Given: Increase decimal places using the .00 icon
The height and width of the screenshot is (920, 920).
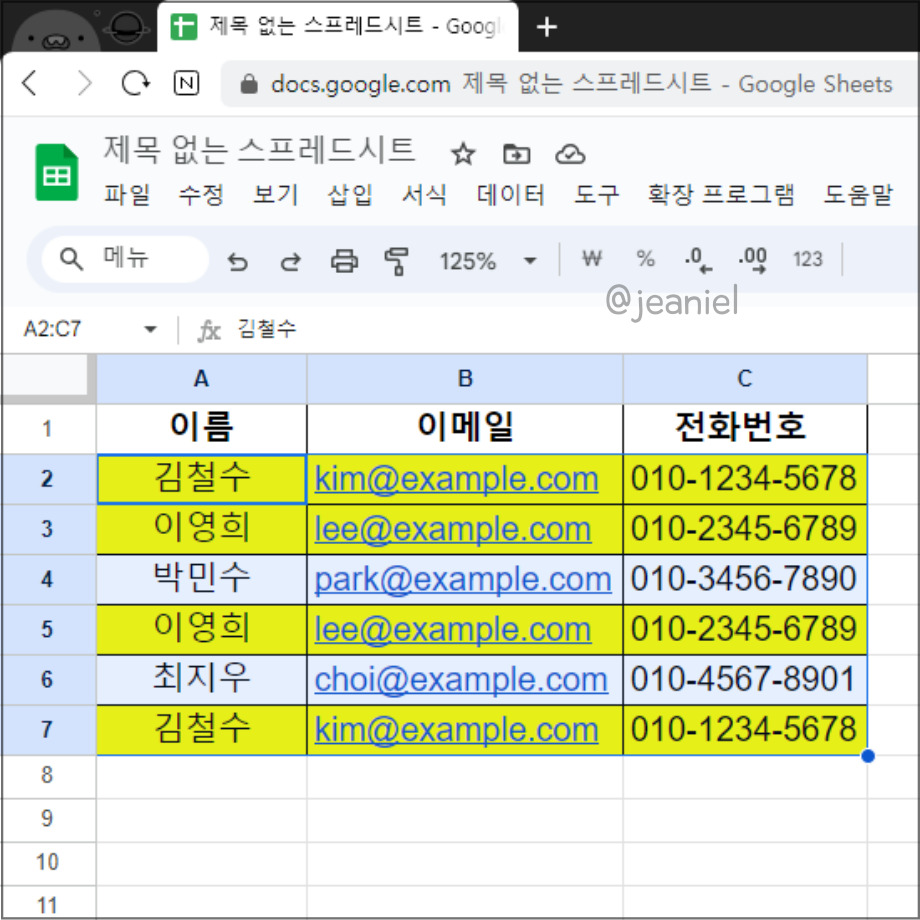Looking at the screenshot, I should click(x=751, y=259).
